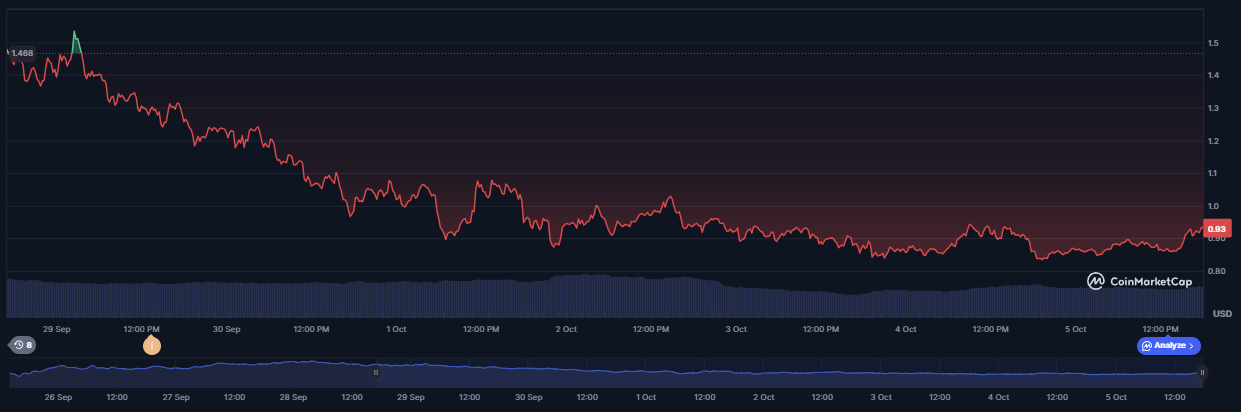Click 26 Sep in the range navigator
1241x412 pixels.
[x=58, y=397]
